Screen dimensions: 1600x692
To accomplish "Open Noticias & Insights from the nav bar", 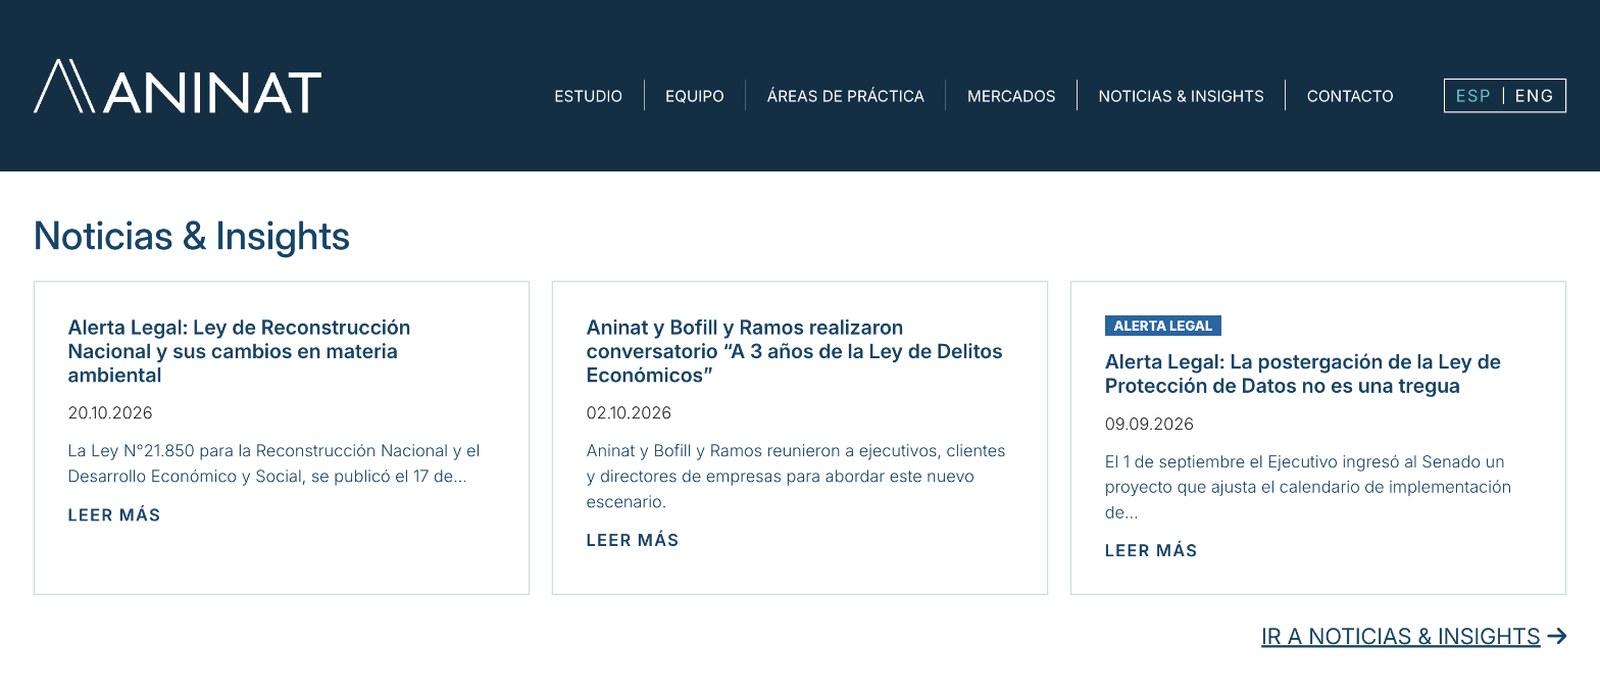I will tap(1181, 96).
